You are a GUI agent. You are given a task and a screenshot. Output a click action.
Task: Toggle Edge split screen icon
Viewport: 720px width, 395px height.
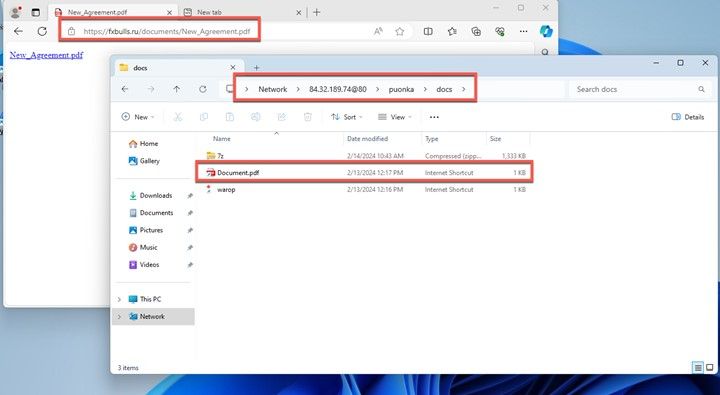(428, 31)
